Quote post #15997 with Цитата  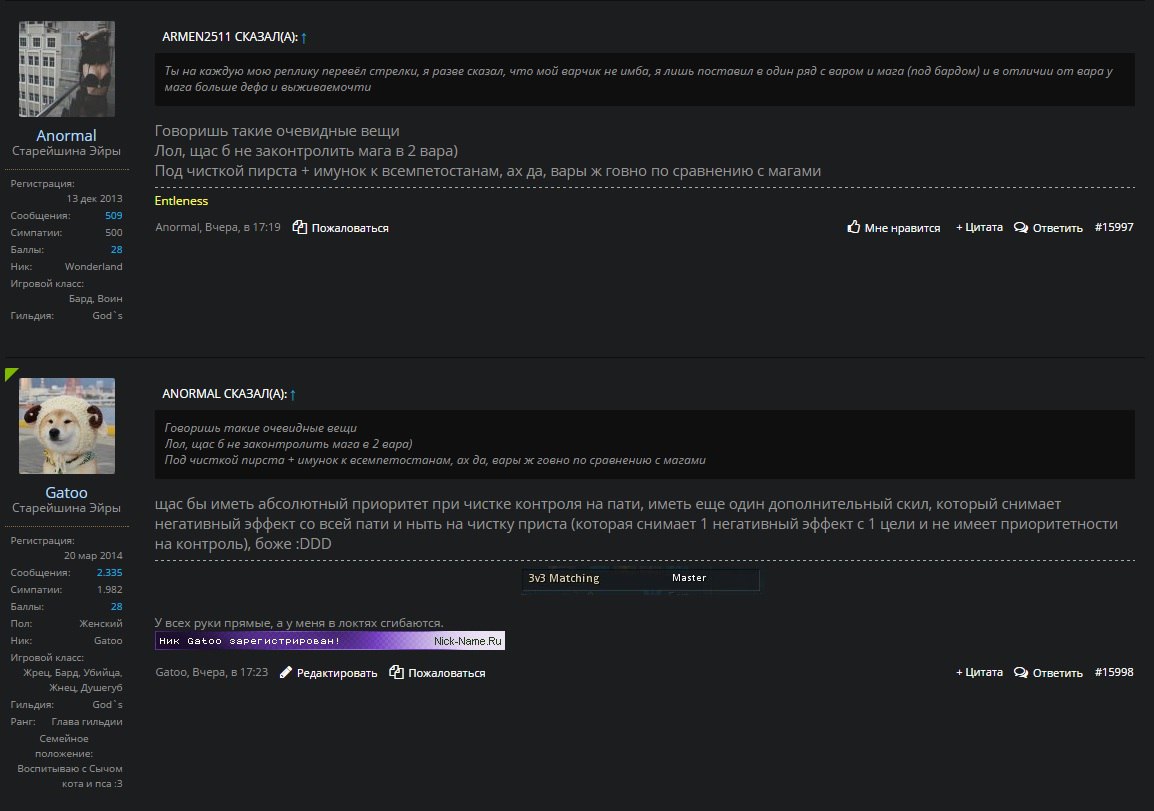[979, 227]
